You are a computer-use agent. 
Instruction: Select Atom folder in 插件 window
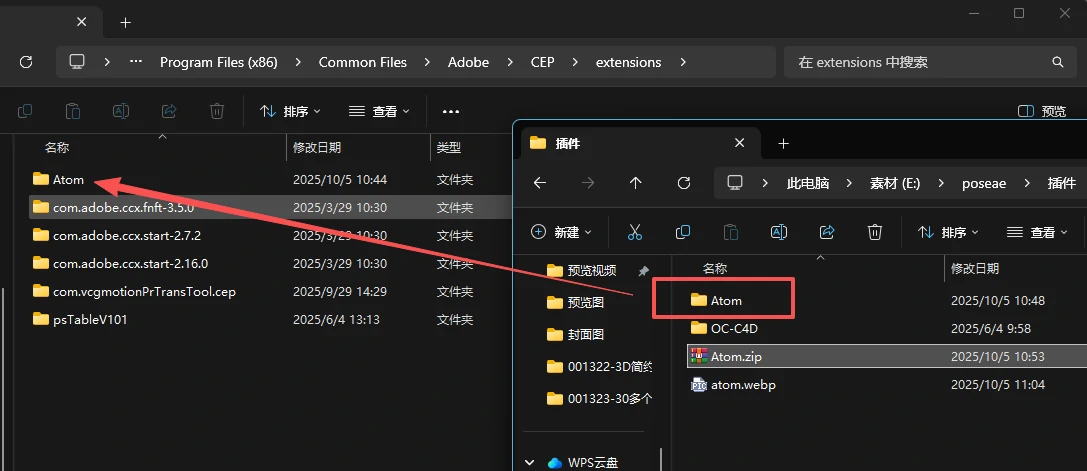point(717,300)
